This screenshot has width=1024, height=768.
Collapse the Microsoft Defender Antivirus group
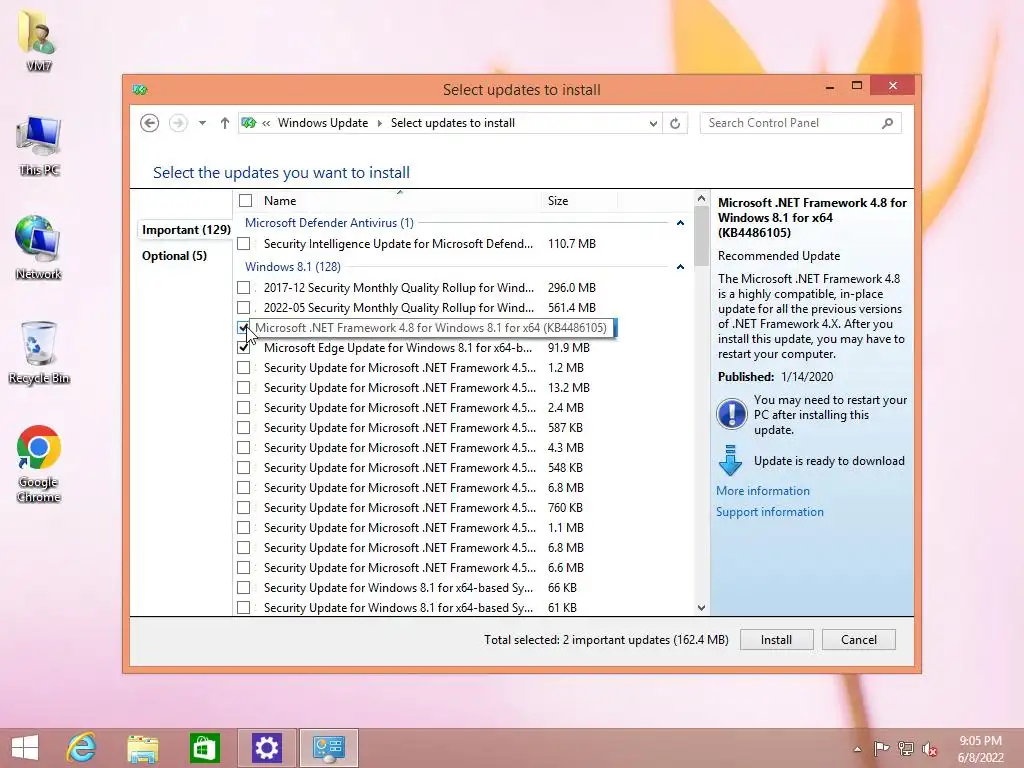(x=680, y=223)
